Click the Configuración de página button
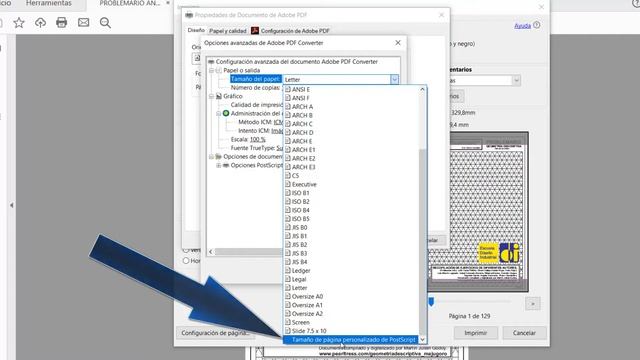Screen dimensions: 640x360 [216, 333]
